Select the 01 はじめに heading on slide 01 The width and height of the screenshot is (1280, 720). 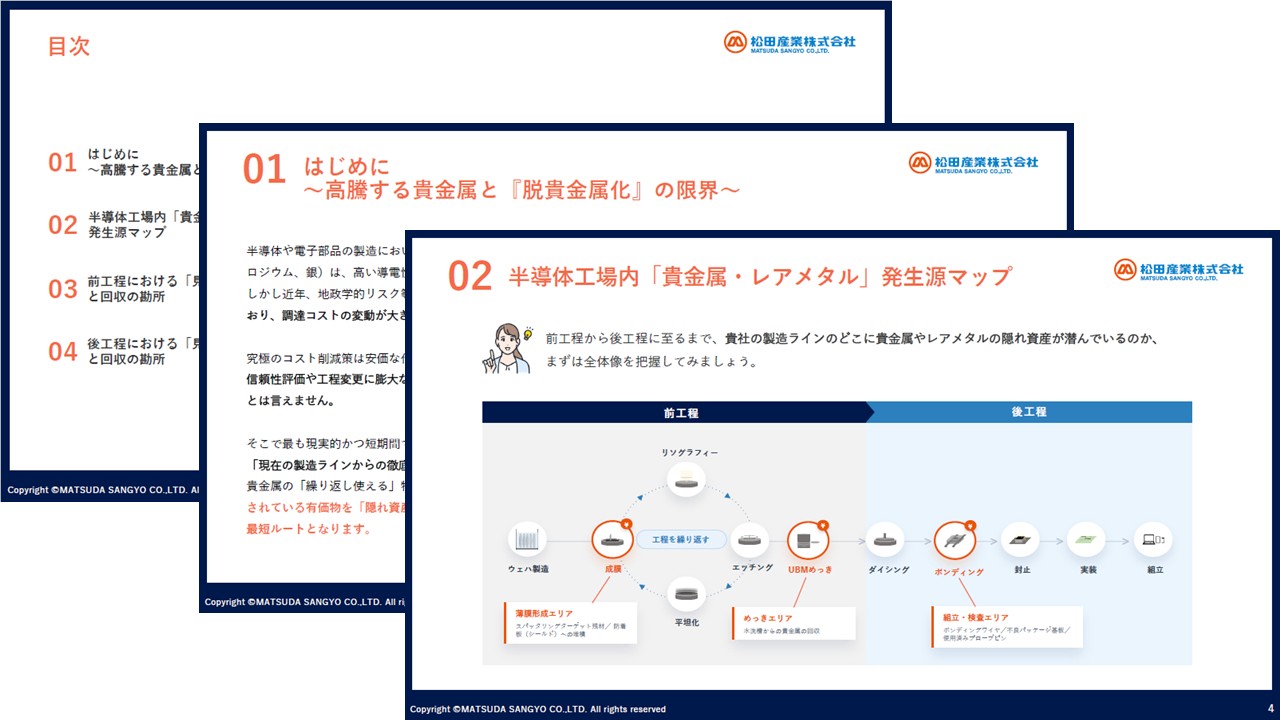491,177
